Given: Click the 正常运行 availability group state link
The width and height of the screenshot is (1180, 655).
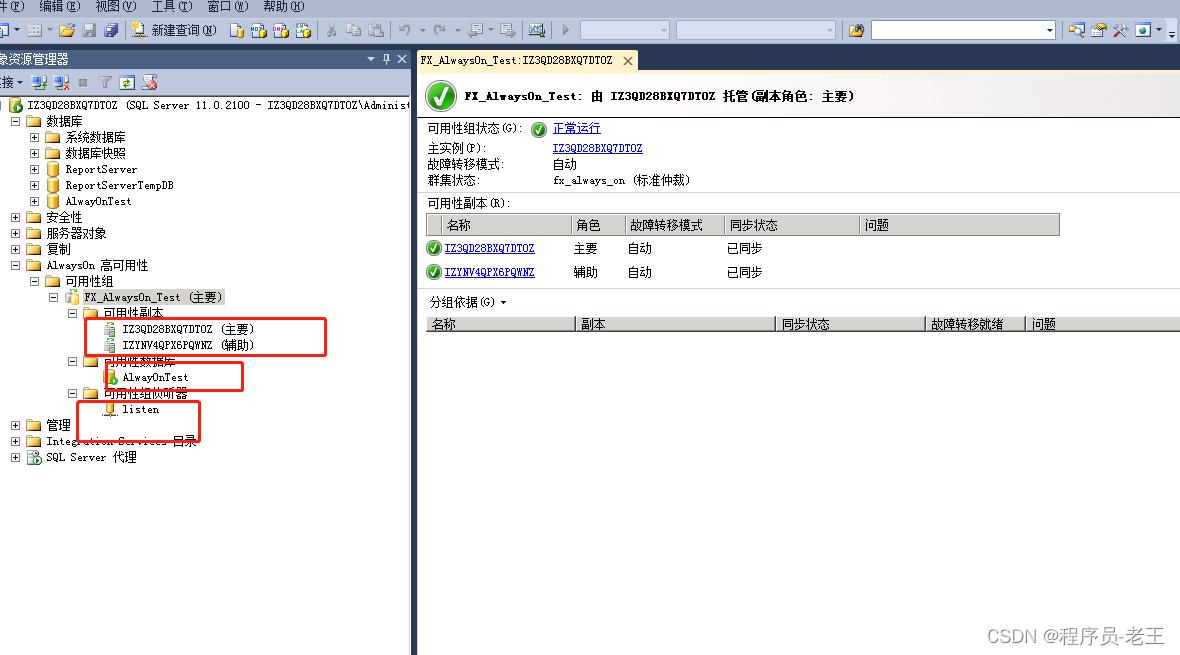Looking at the screenshot, I should (577, 128).
